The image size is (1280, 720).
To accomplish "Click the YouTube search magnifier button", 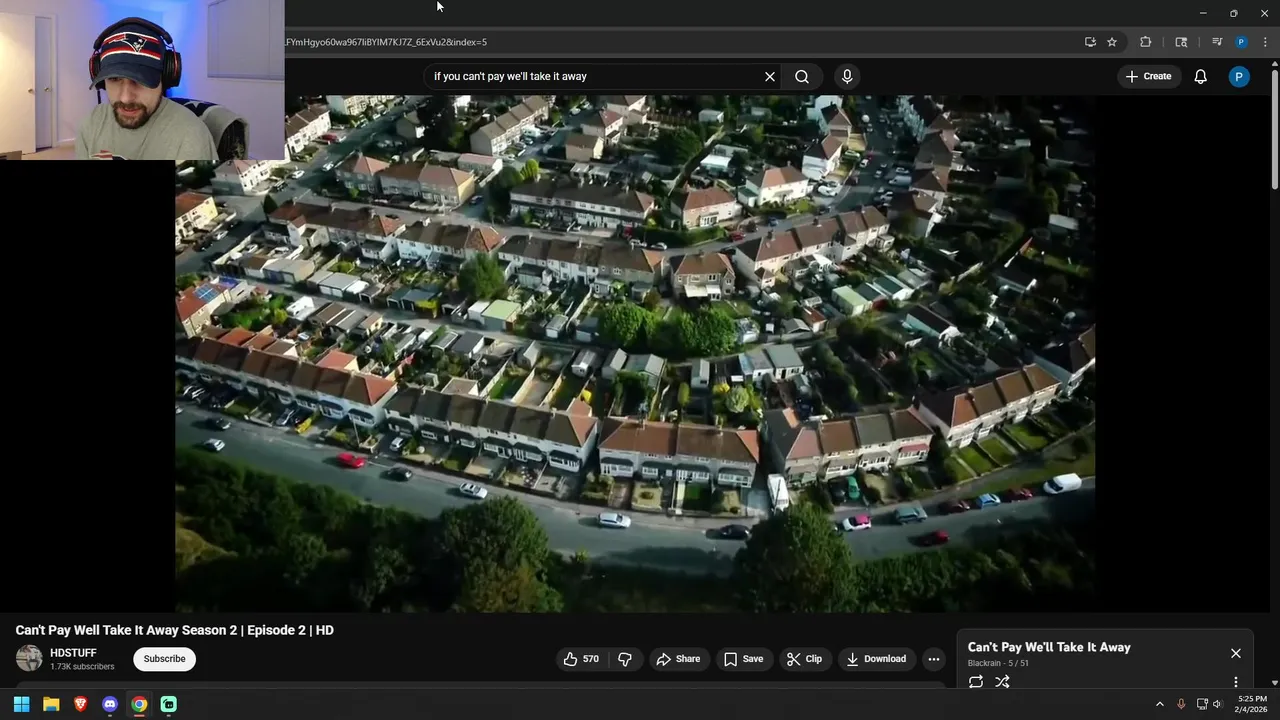I will 802,76.
